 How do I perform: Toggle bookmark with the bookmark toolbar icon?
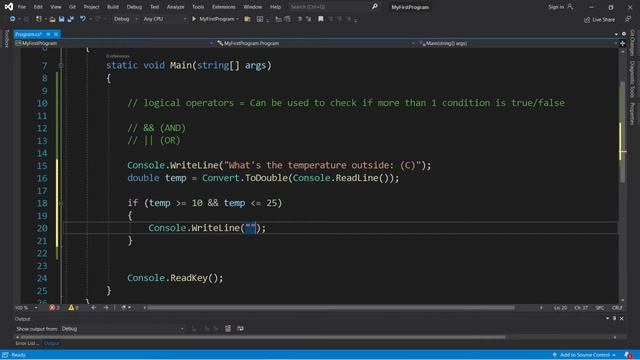coord(321,19)
